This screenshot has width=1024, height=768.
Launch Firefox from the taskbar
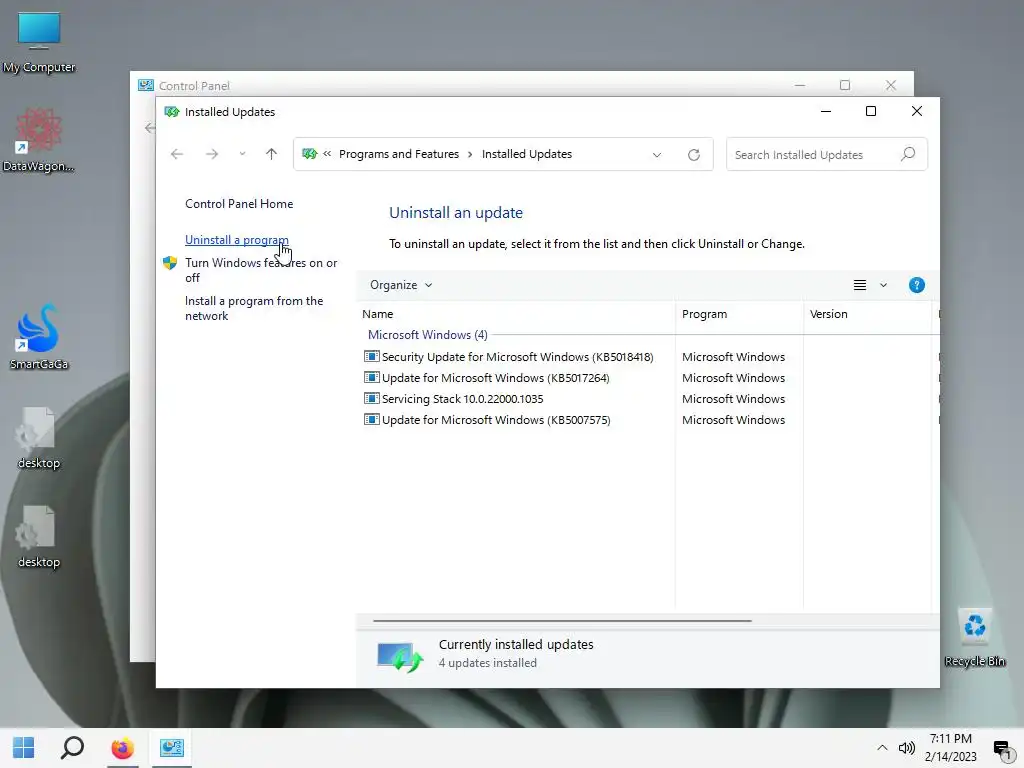click(122, 748)
